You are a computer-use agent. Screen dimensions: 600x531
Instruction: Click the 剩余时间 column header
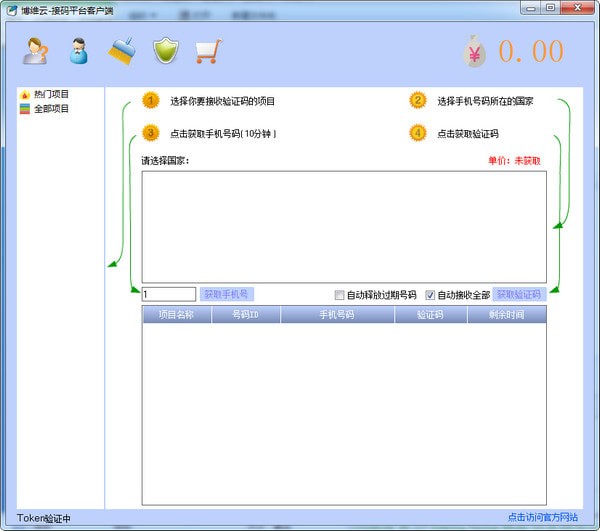[x=506, y=314]
